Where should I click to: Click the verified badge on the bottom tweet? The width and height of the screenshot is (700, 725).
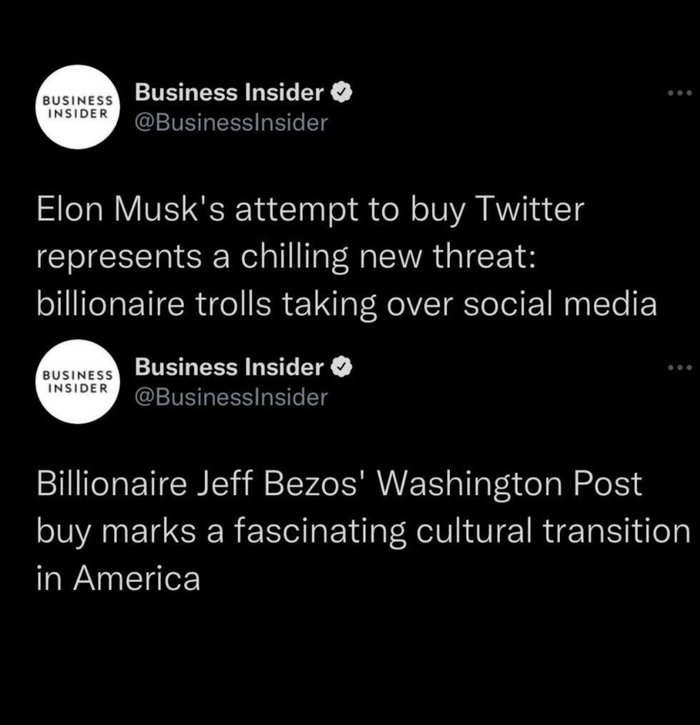(341, 368)
